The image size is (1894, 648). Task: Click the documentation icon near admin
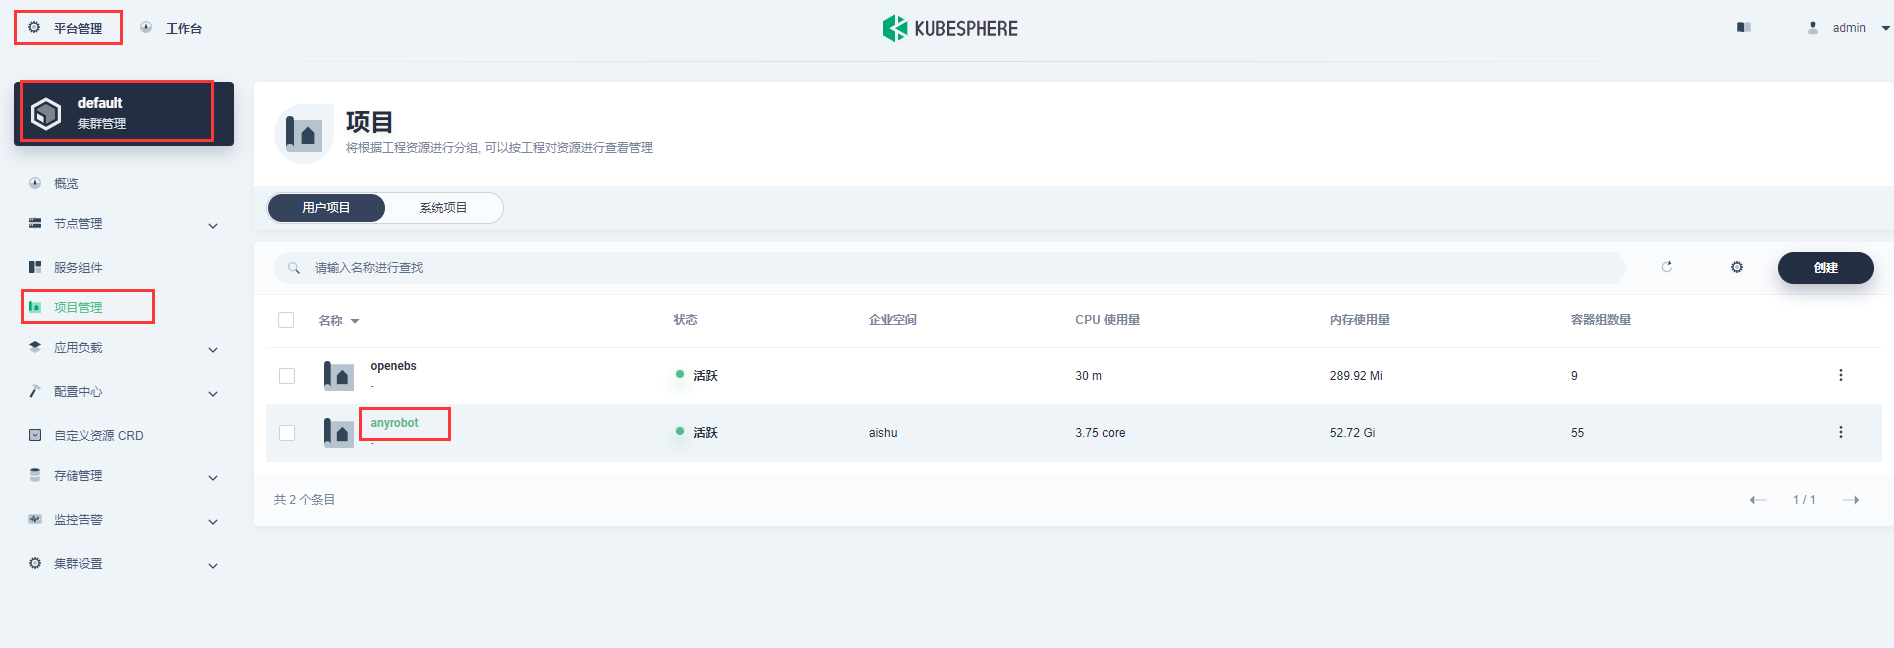point(1744,28)
